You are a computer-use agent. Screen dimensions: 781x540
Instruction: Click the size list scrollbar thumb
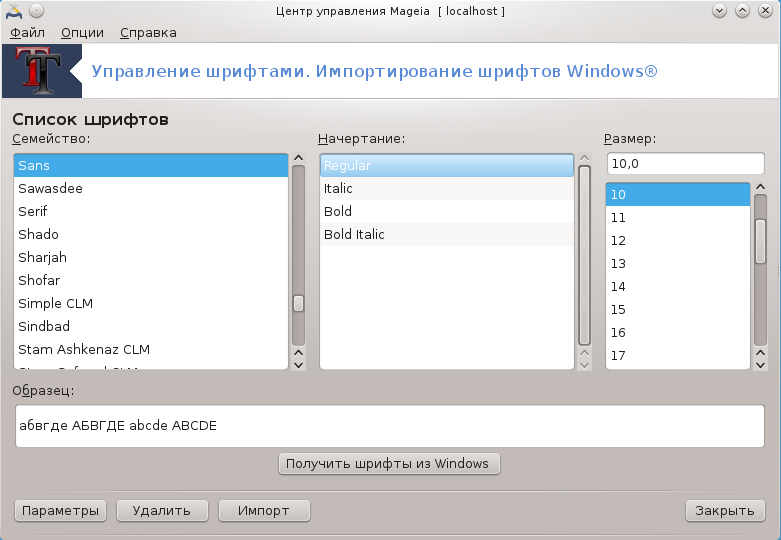[761, 241]
